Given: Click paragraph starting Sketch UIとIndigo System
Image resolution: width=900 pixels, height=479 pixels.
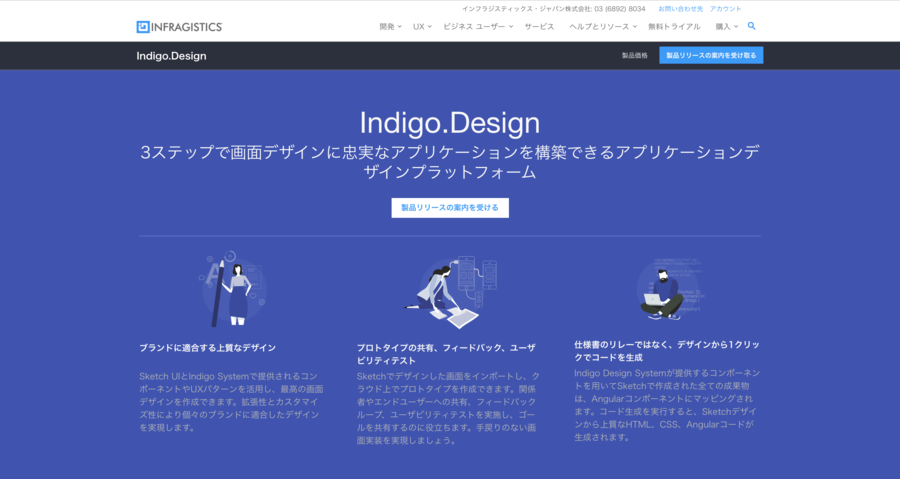Looking at the screenshot, I should (x=231, y=402).
